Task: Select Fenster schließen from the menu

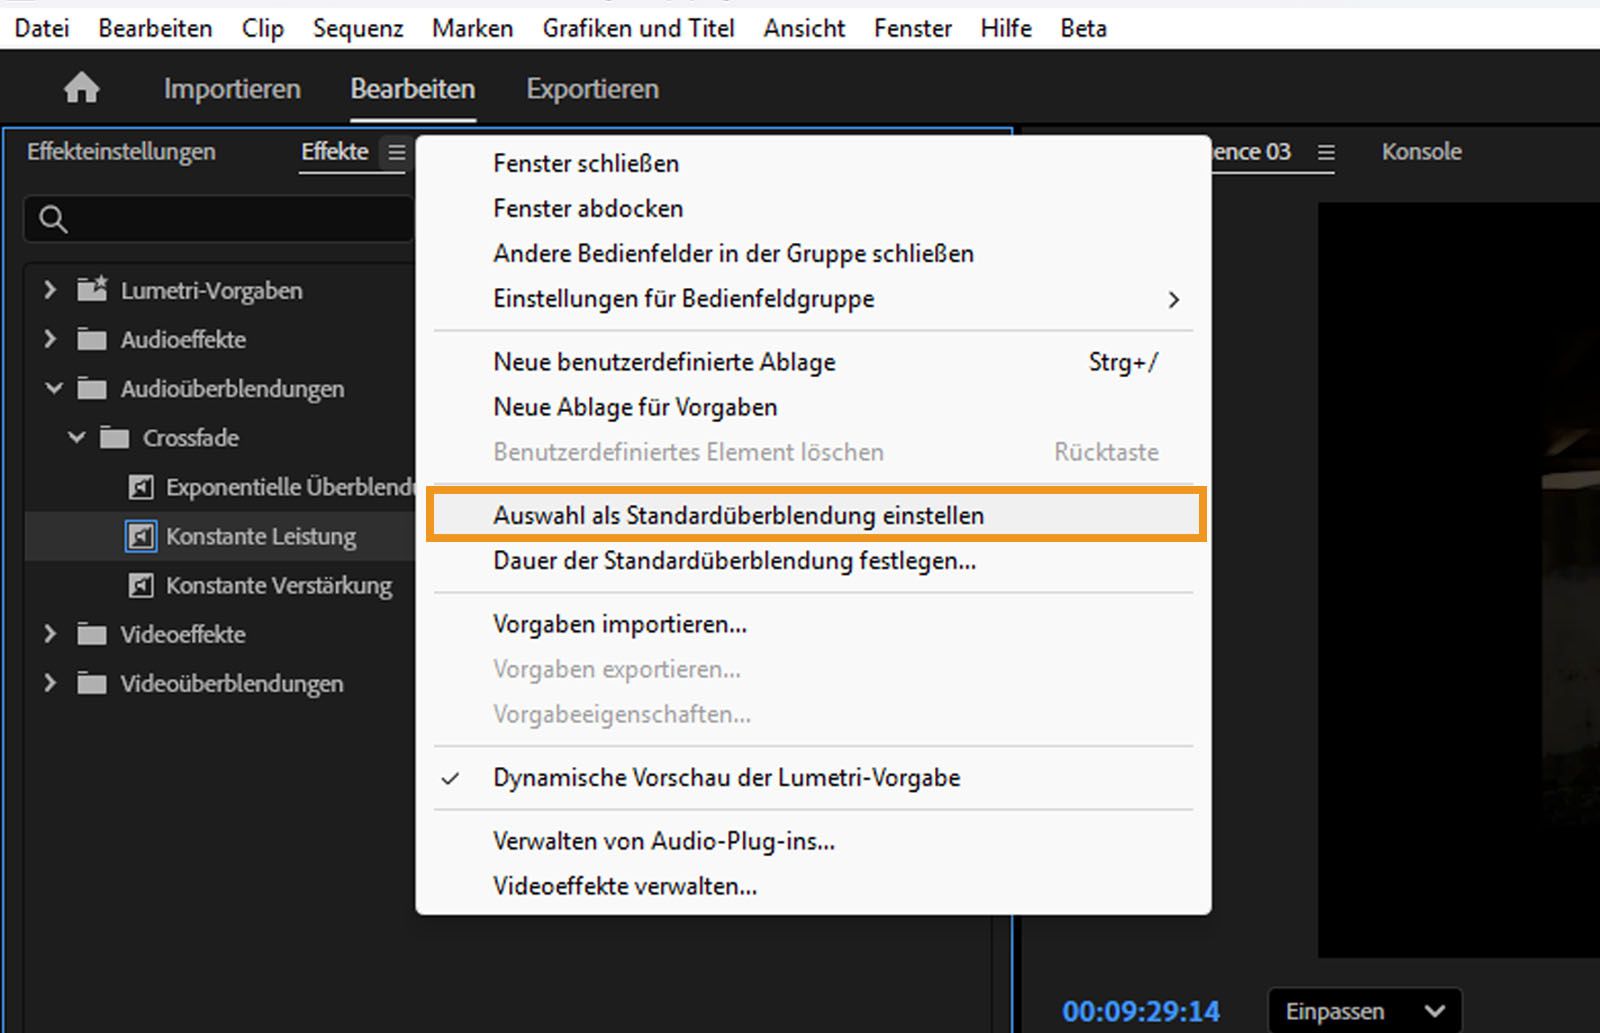Action: click(813, 163)
